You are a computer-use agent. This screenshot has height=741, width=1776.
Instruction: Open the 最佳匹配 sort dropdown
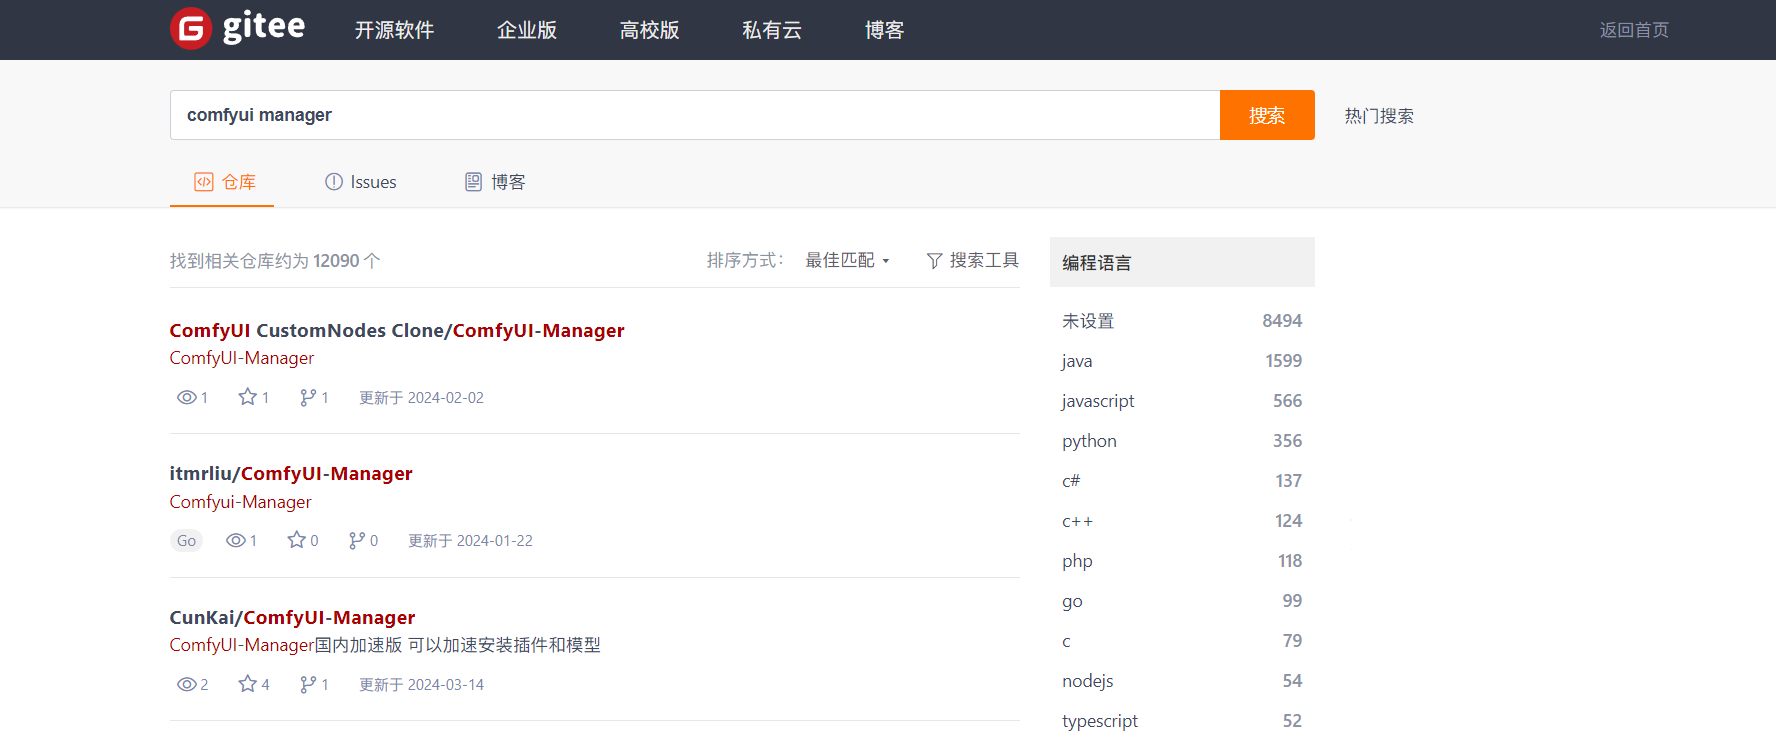point(848,260)
